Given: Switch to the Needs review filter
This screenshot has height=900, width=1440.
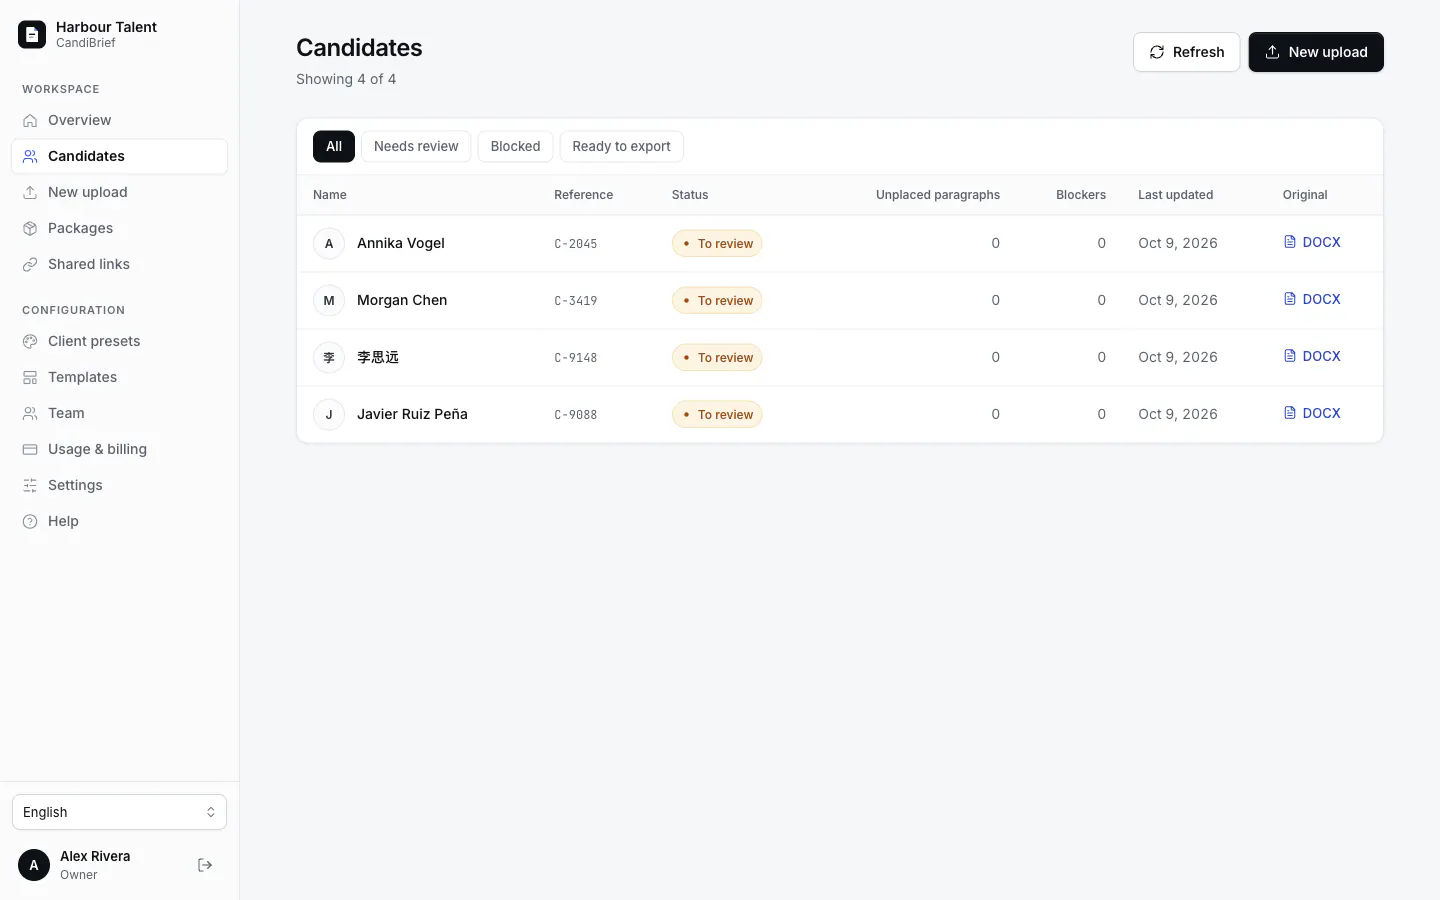Looking at the screenshot, I should [x=416, y=146].
